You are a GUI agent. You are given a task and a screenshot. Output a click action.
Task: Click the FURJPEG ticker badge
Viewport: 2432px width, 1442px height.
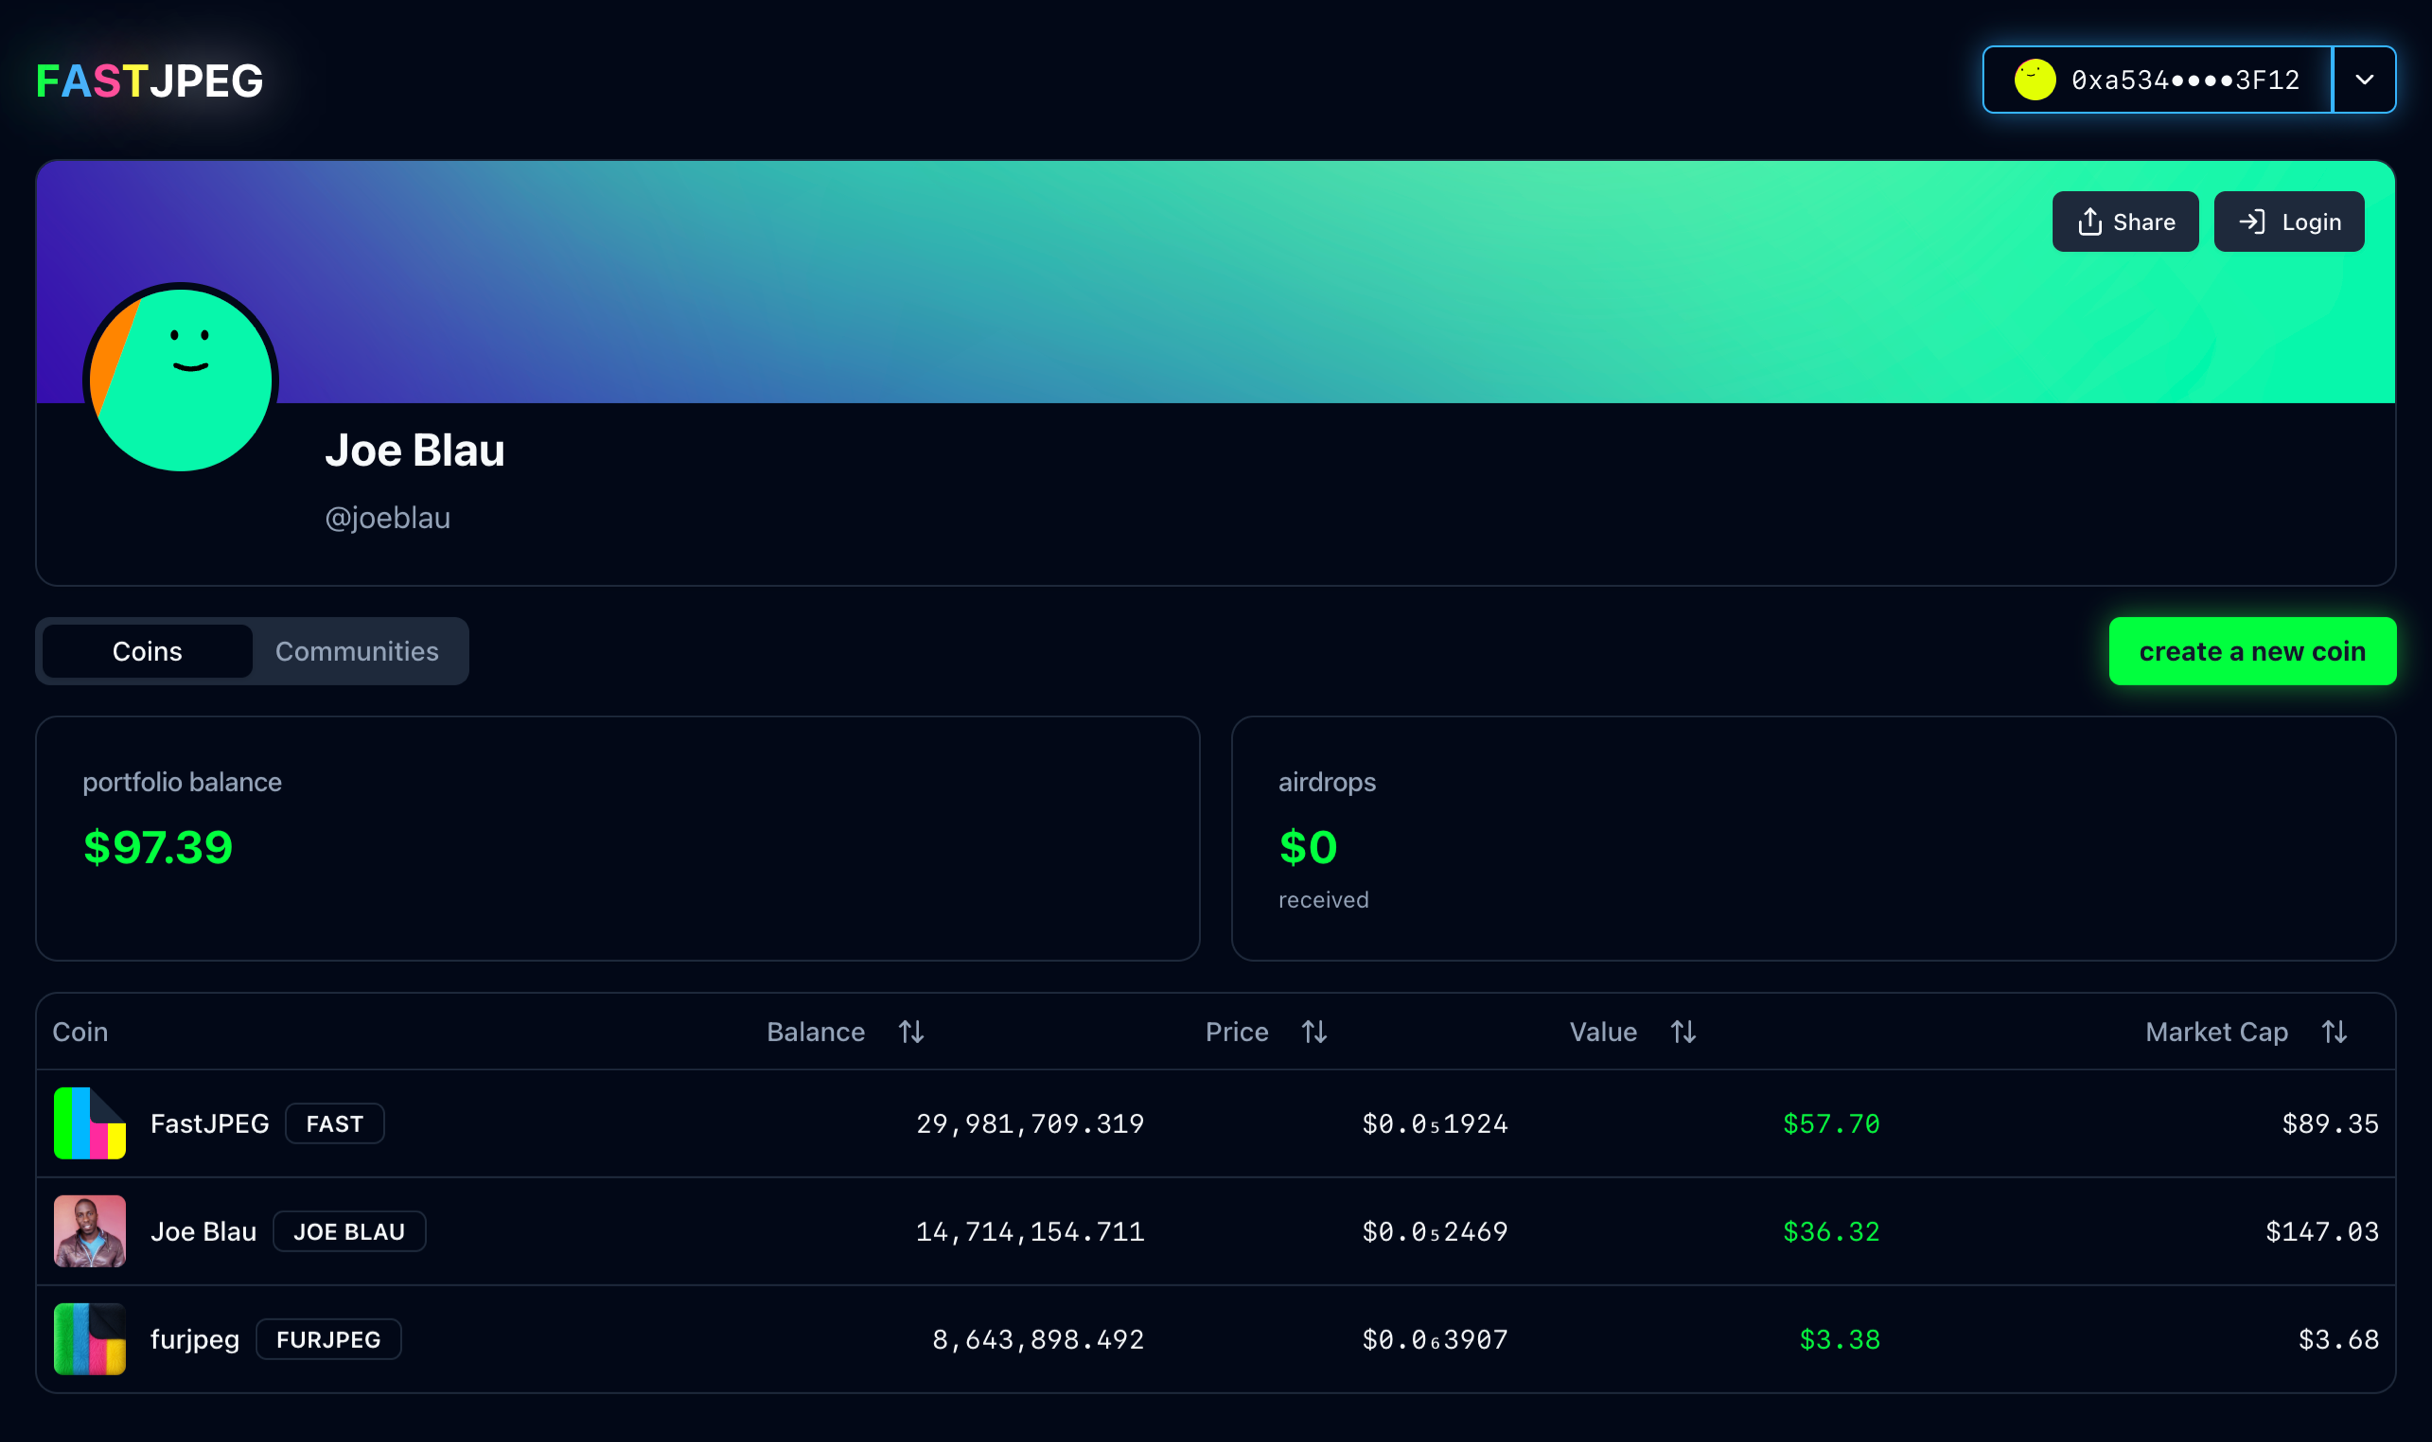click(x=328, y=1340)
